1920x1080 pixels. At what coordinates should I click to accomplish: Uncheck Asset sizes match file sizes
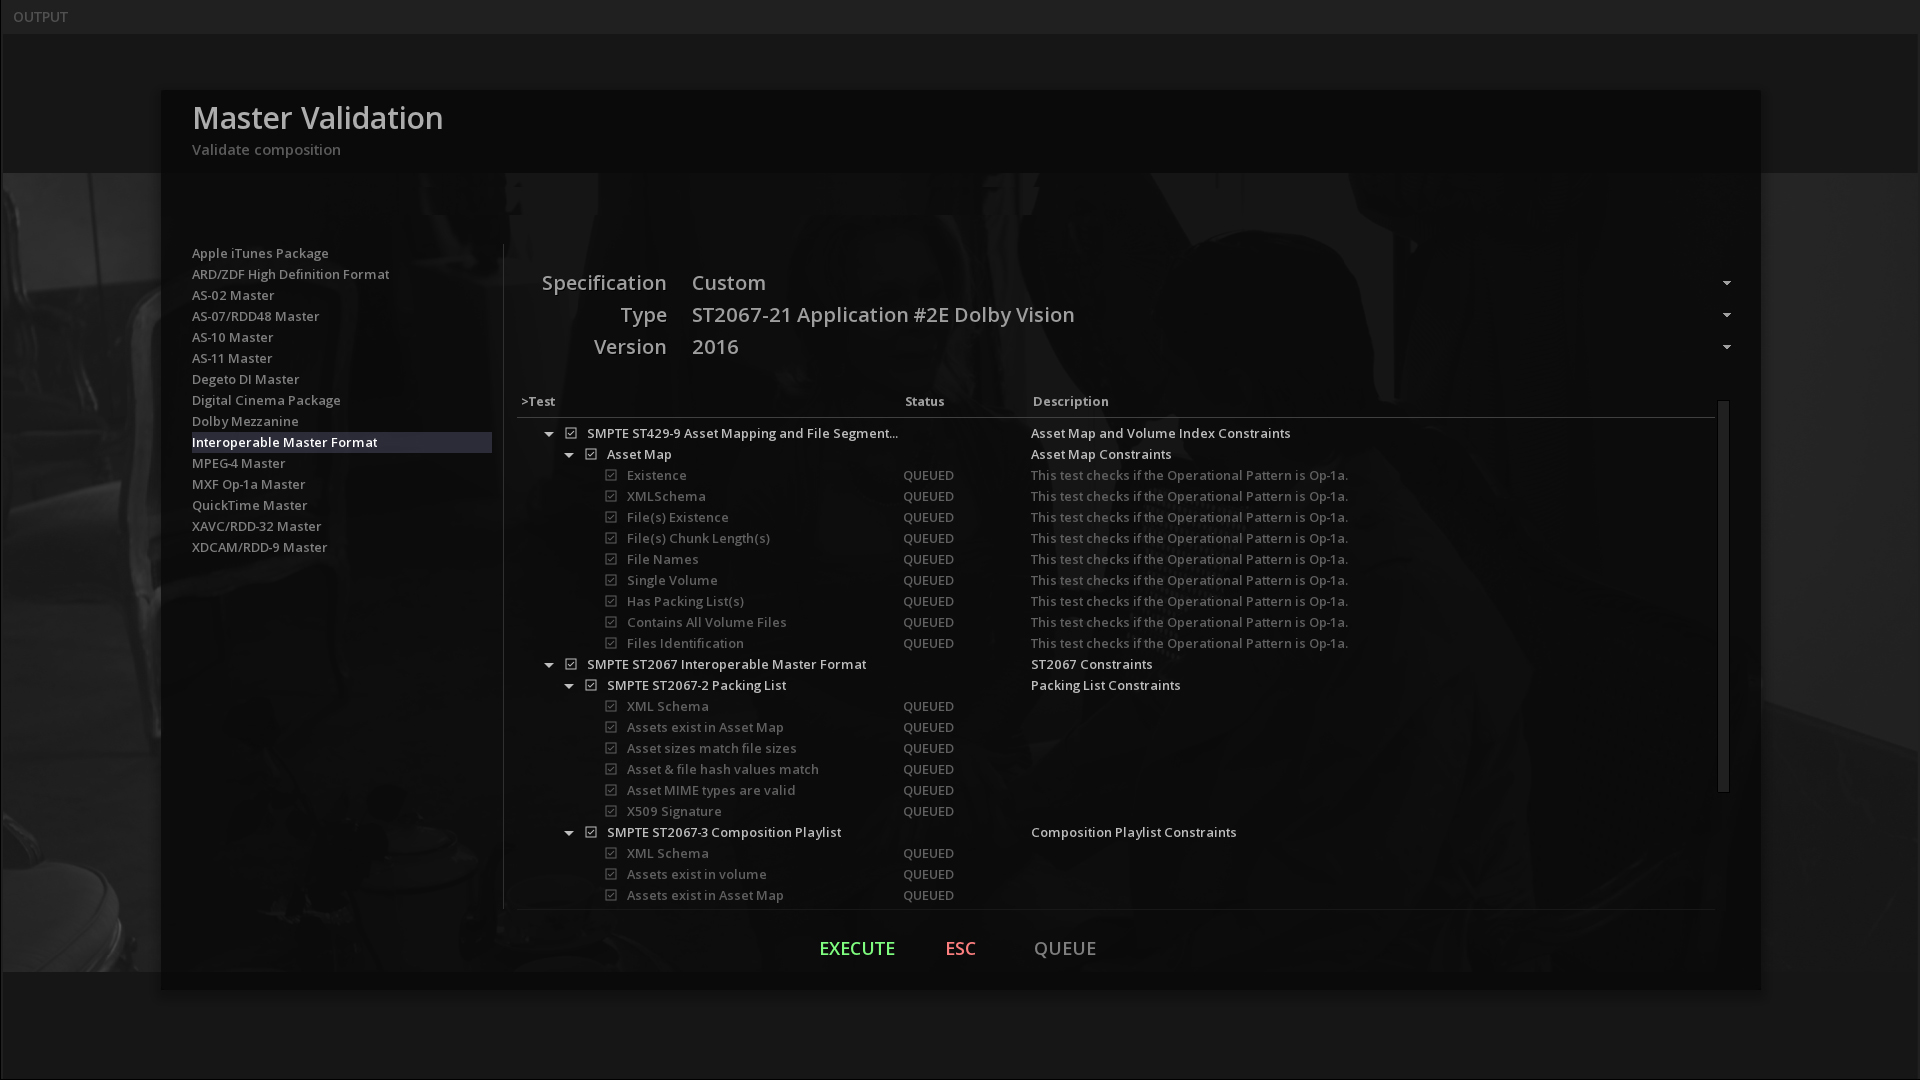point(611,748)
